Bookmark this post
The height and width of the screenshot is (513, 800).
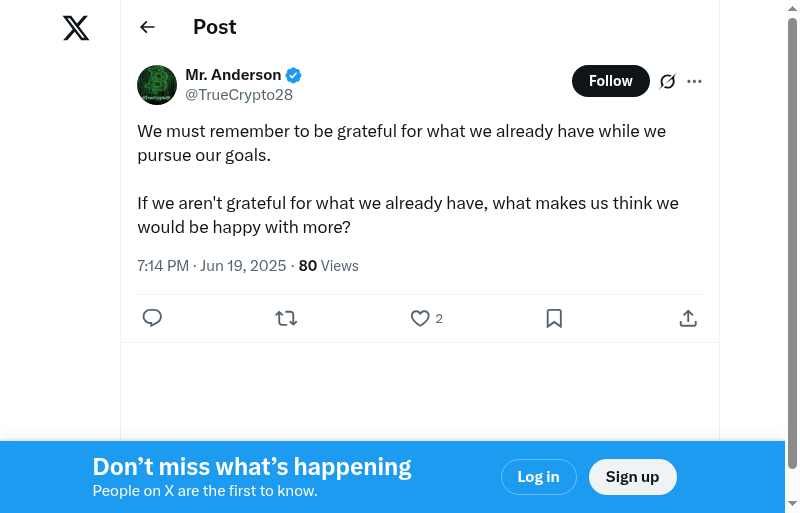(554, 318)
